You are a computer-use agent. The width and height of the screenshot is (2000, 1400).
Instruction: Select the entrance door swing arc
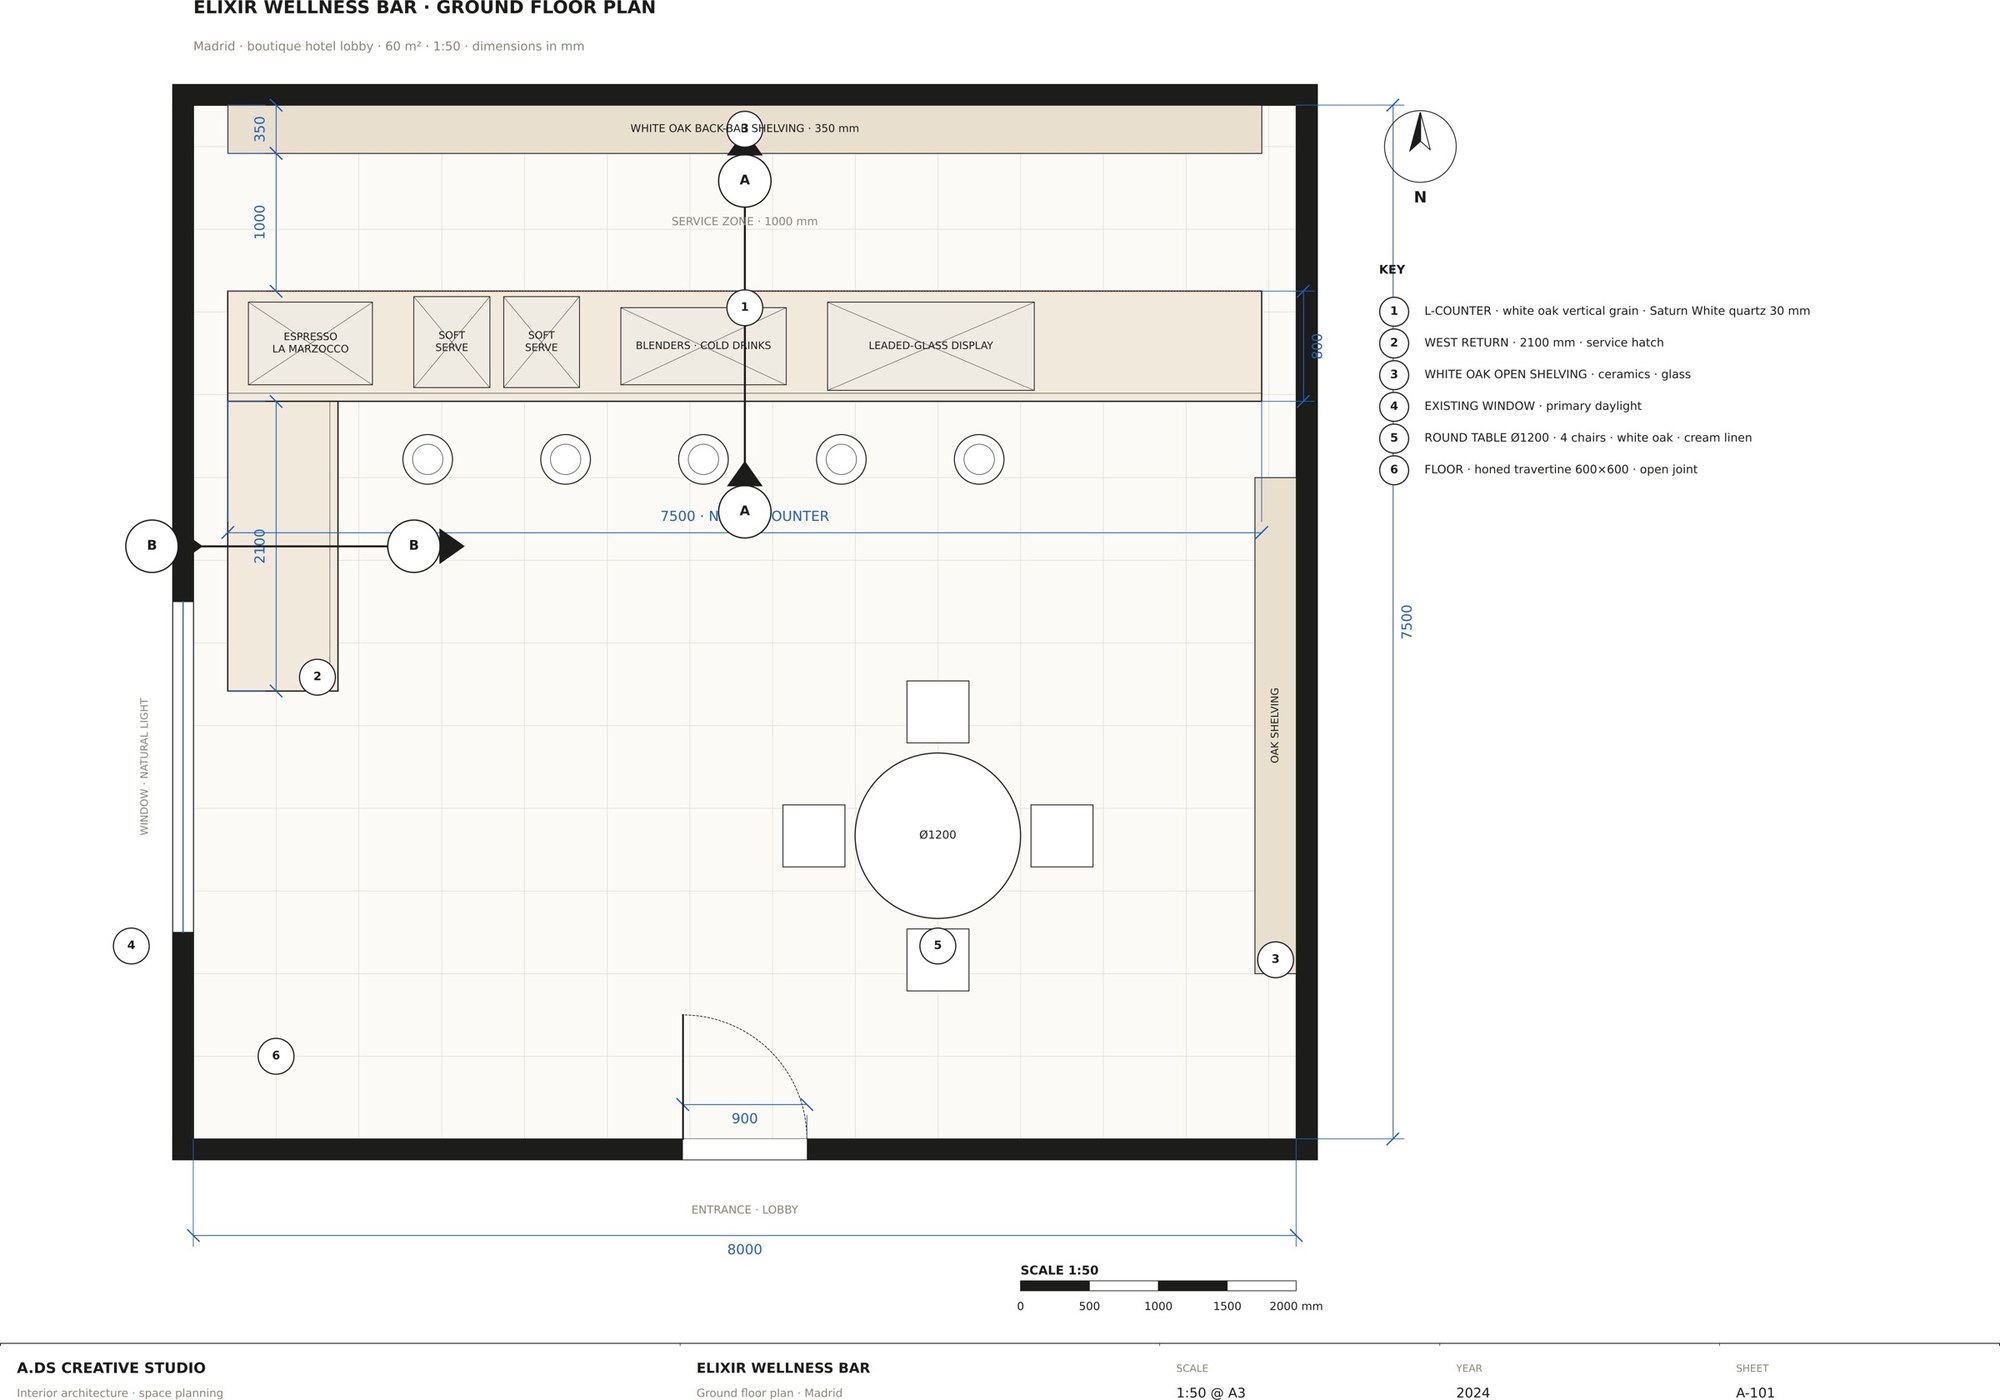tap(745, 1076)
